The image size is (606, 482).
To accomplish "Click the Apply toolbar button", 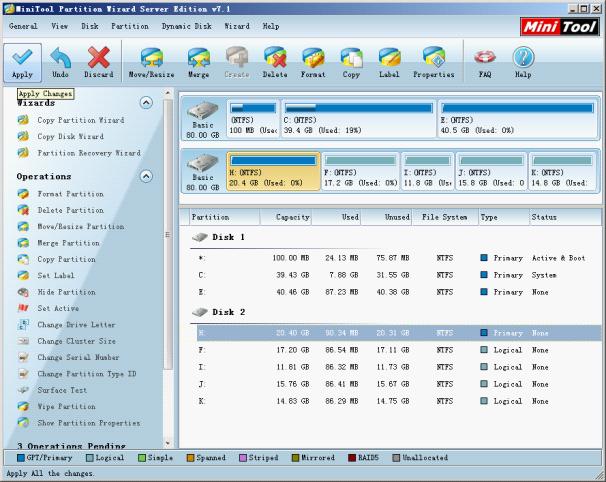I will (x=22, y=63).
